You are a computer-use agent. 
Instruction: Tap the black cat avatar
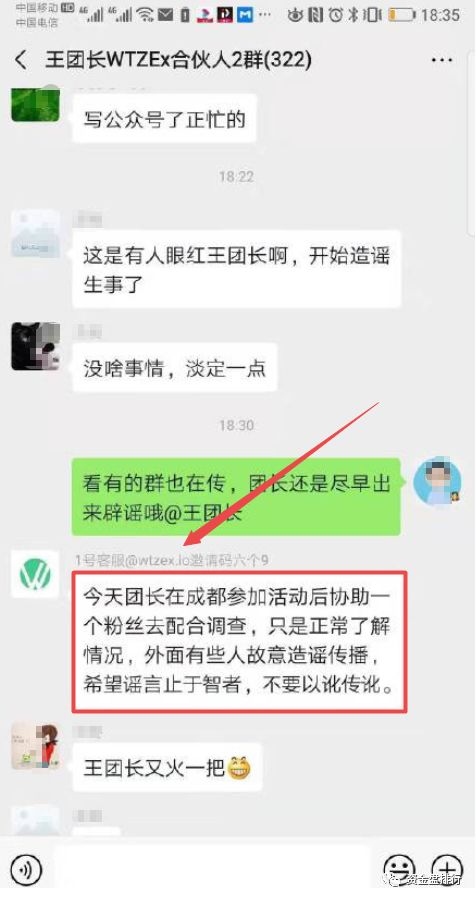(35, 346)
